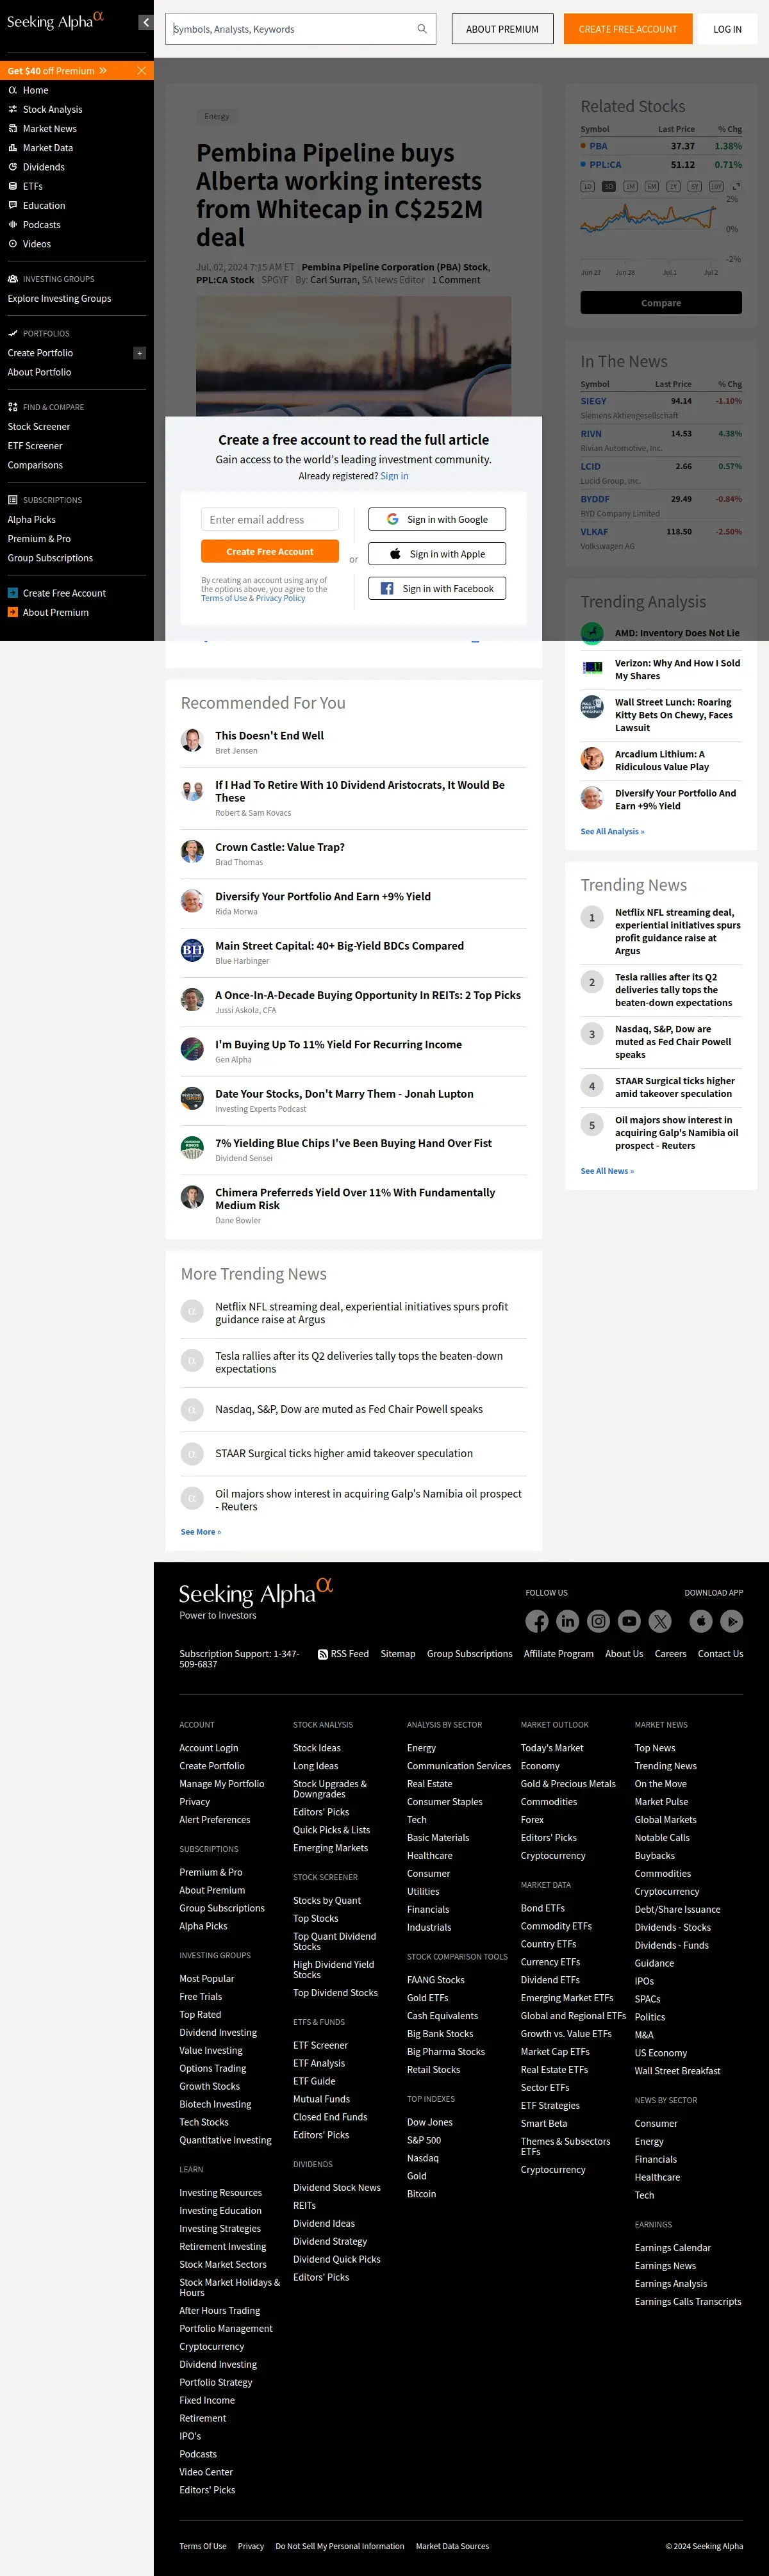Image resolution: width=769 pixels, height=2576 pixels.
Task: Open avatar beside AMD: Inventory Does Not Lie
Action: pos(592,632)
